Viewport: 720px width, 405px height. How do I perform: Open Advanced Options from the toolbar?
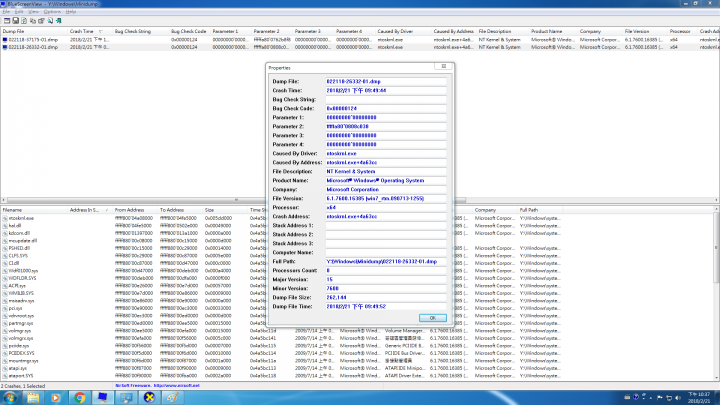(x=7, y=21)
